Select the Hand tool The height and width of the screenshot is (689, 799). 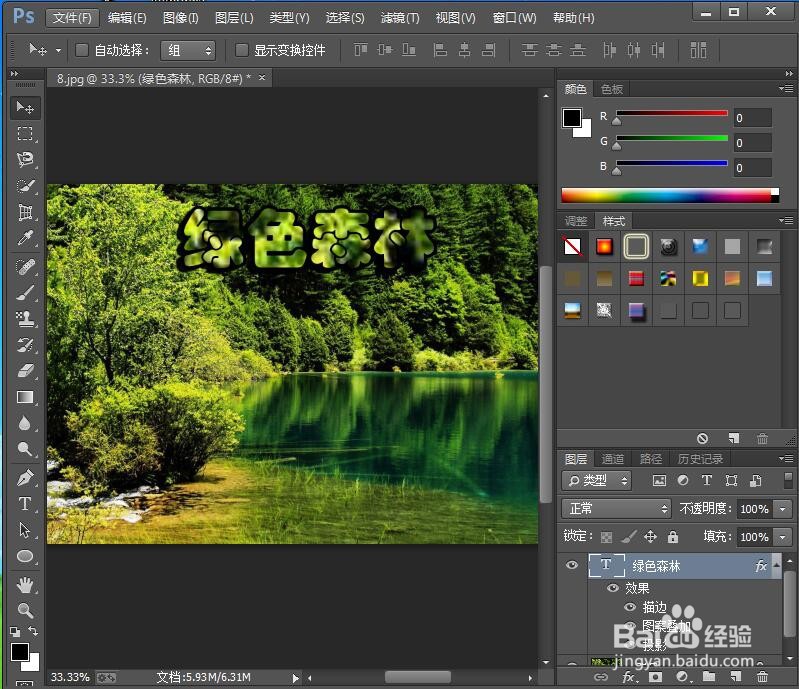point(24,585)
